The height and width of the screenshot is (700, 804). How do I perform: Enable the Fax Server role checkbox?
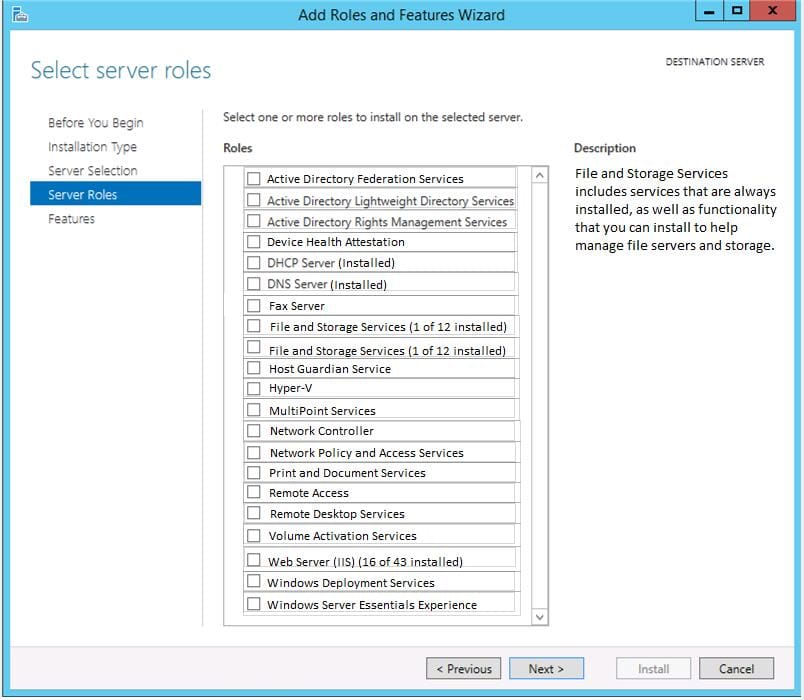click(x=253, y=306)
